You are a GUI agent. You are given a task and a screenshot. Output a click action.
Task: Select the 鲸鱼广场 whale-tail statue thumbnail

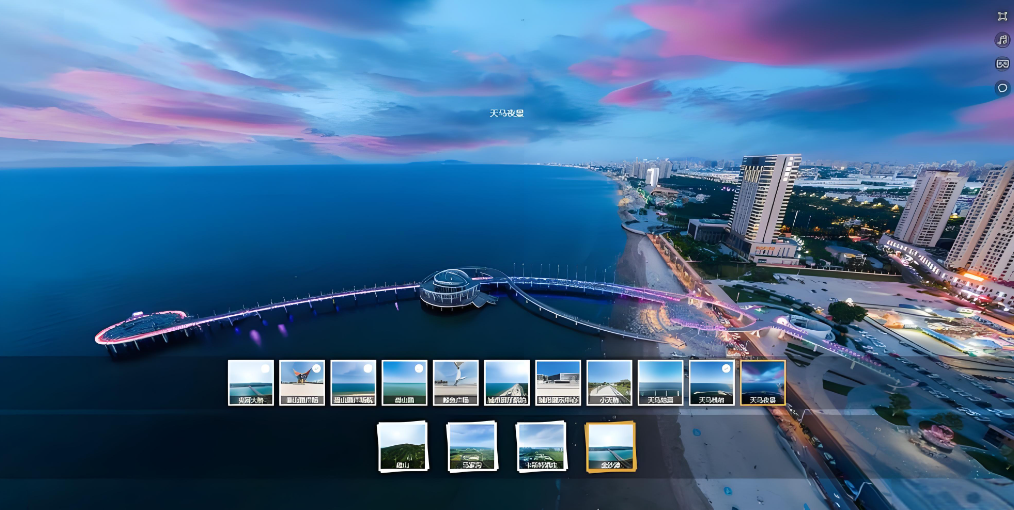click(x=455, y=382)
